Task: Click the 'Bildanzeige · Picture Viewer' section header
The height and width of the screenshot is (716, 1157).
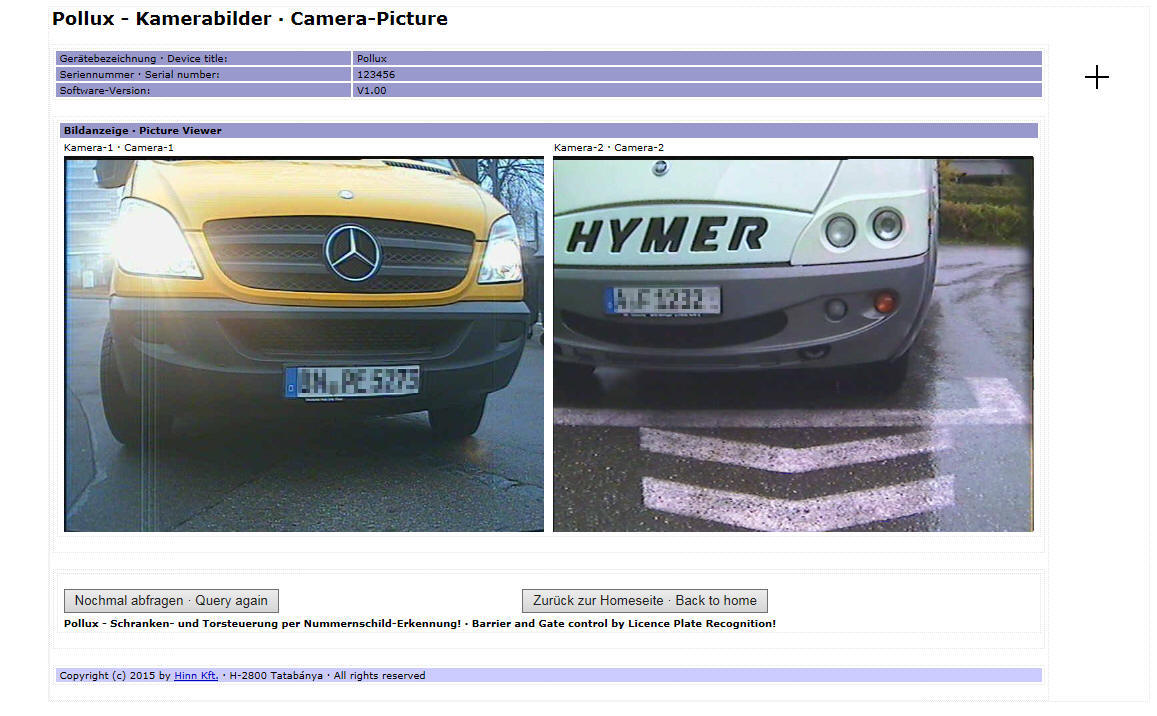Action: tap(548, 131)
